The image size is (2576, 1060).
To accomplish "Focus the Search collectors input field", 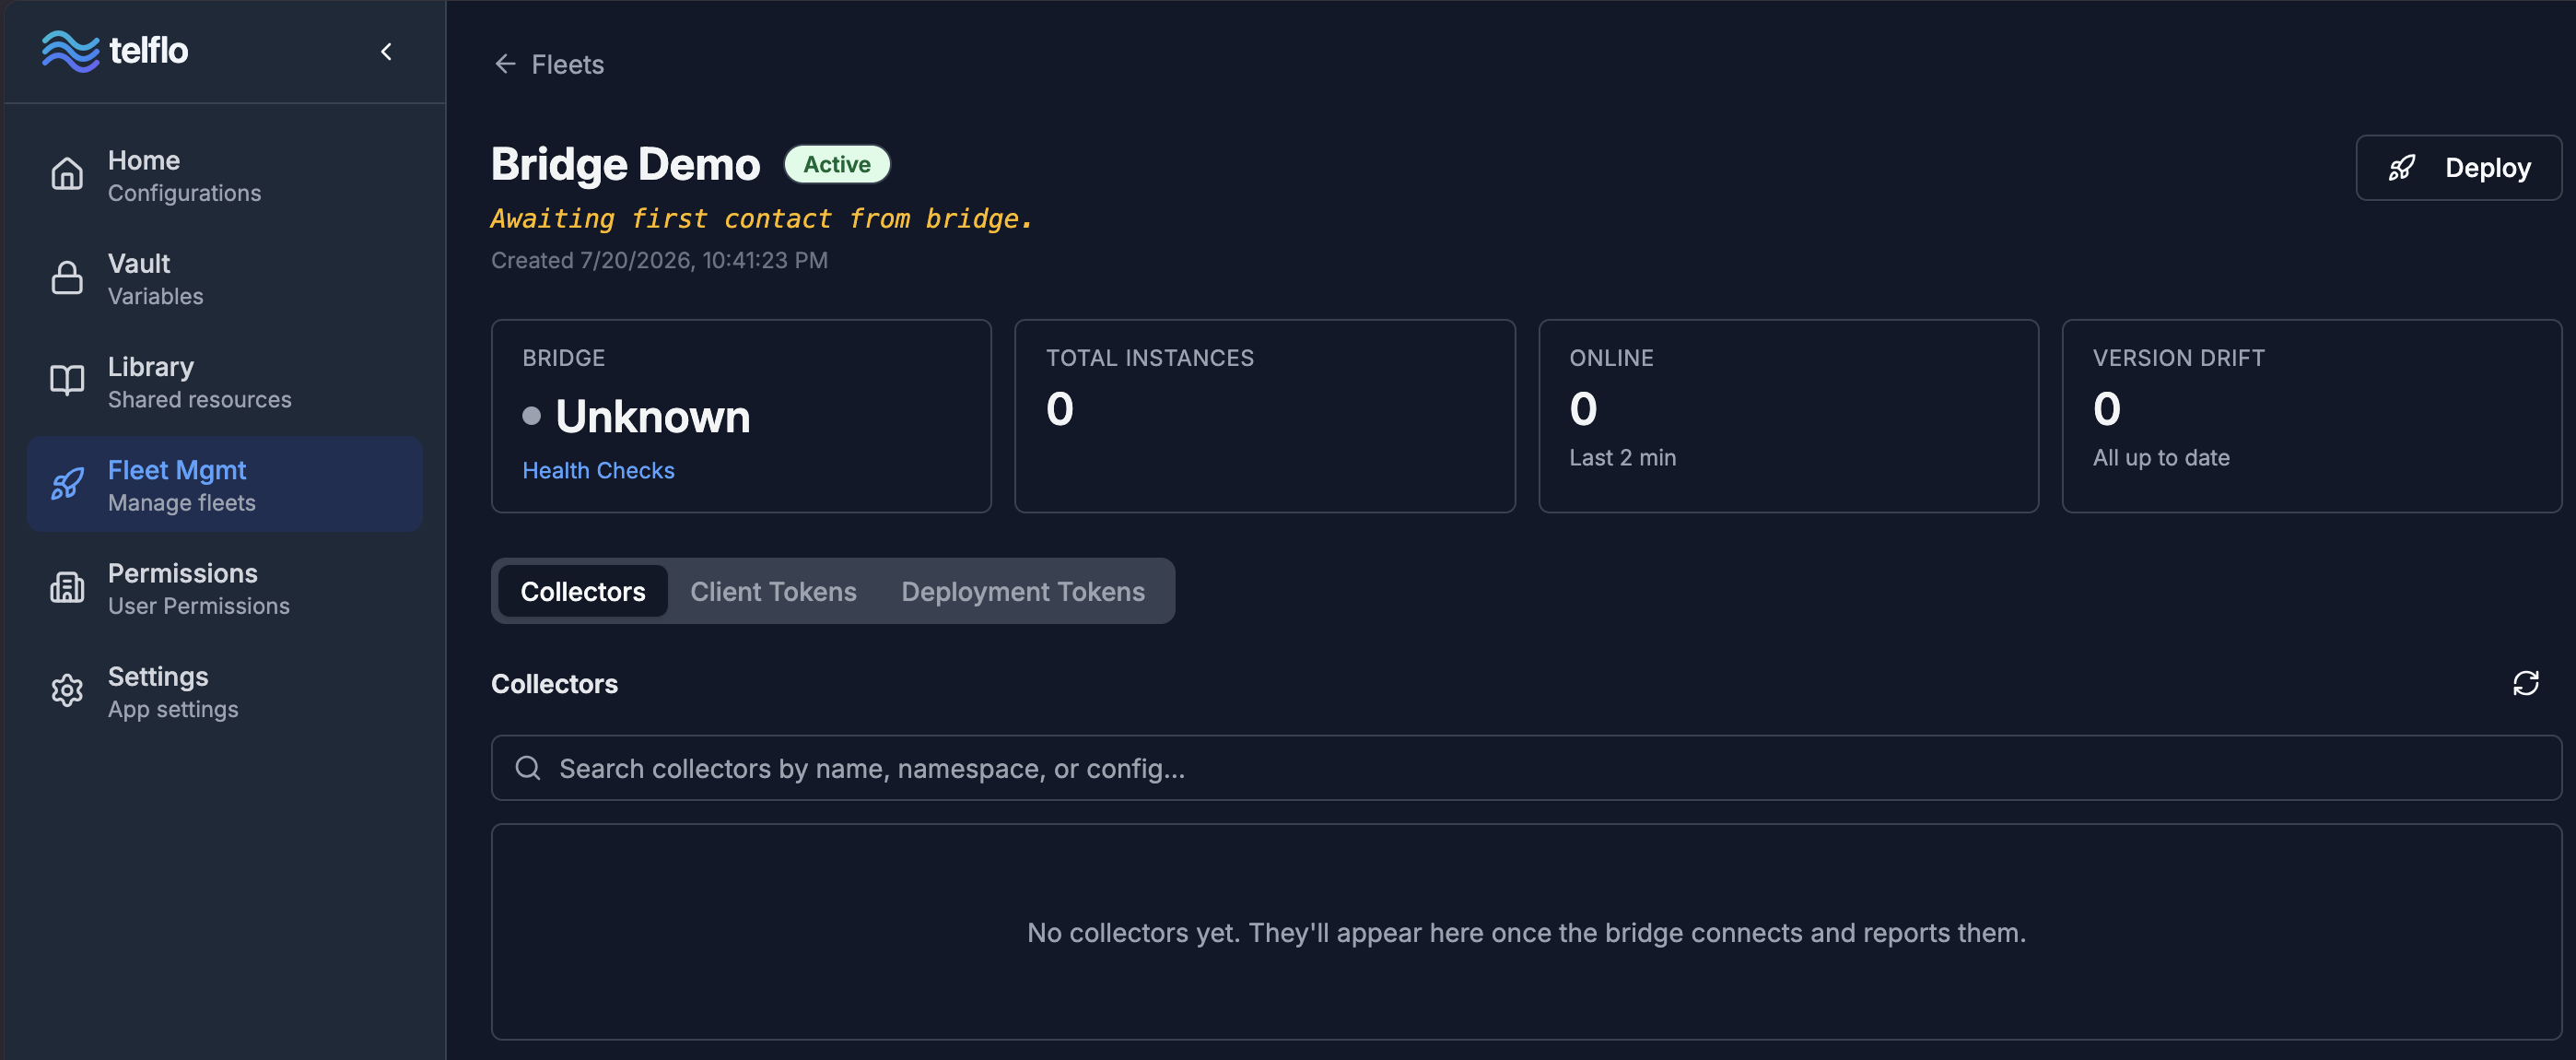I will (1526, 768).
